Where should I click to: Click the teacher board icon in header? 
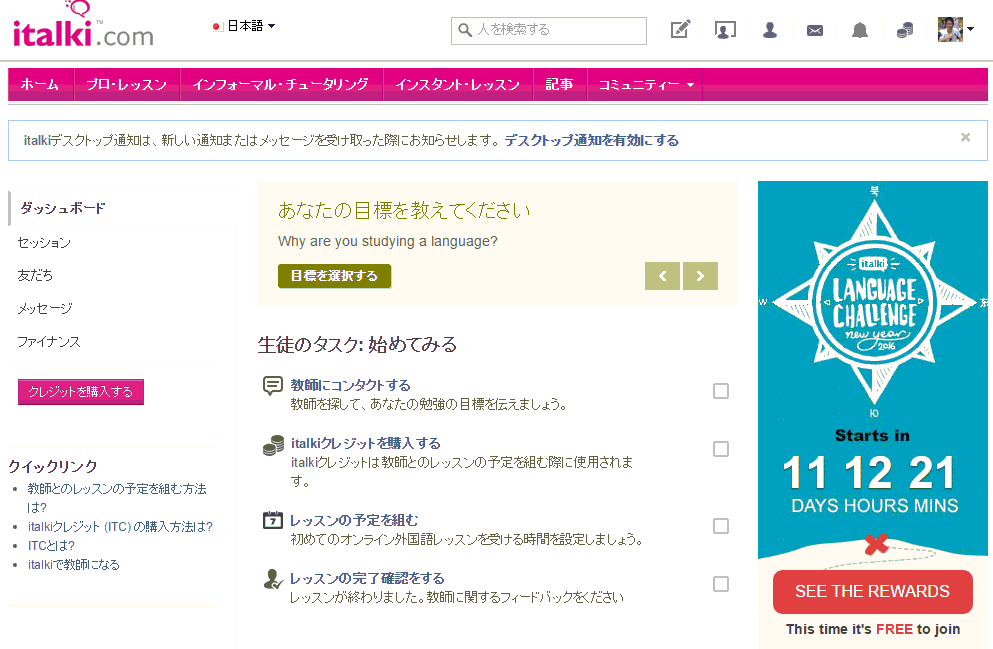tap(725, 30)
